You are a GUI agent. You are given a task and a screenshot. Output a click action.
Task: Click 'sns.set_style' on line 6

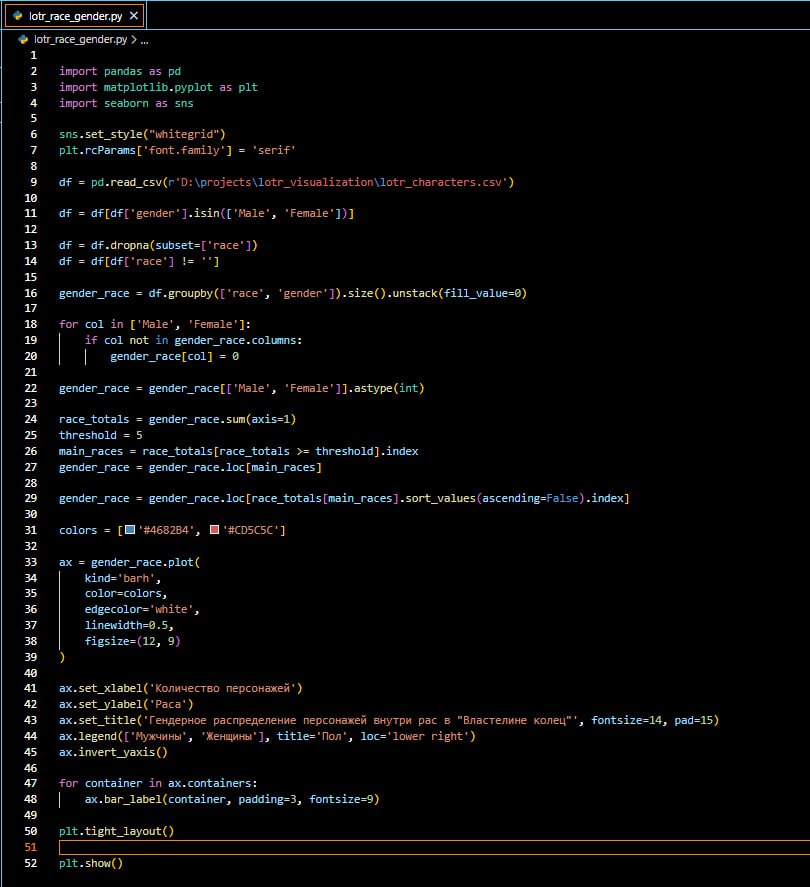(x=101, y=135)
